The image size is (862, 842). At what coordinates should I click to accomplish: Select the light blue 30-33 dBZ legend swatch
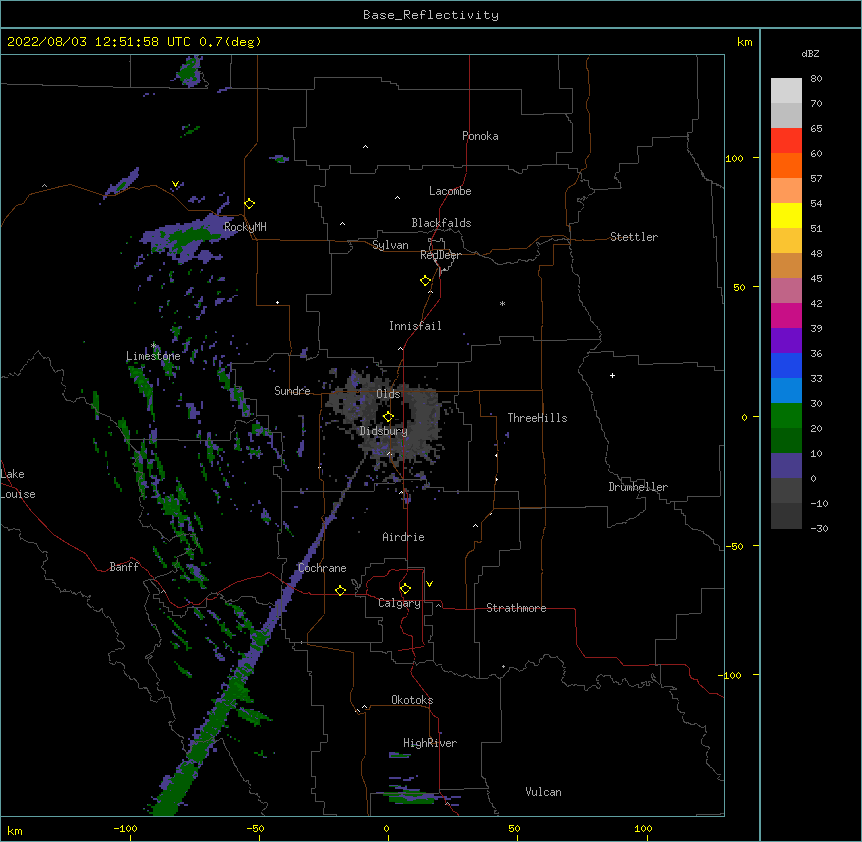[786, 390]
